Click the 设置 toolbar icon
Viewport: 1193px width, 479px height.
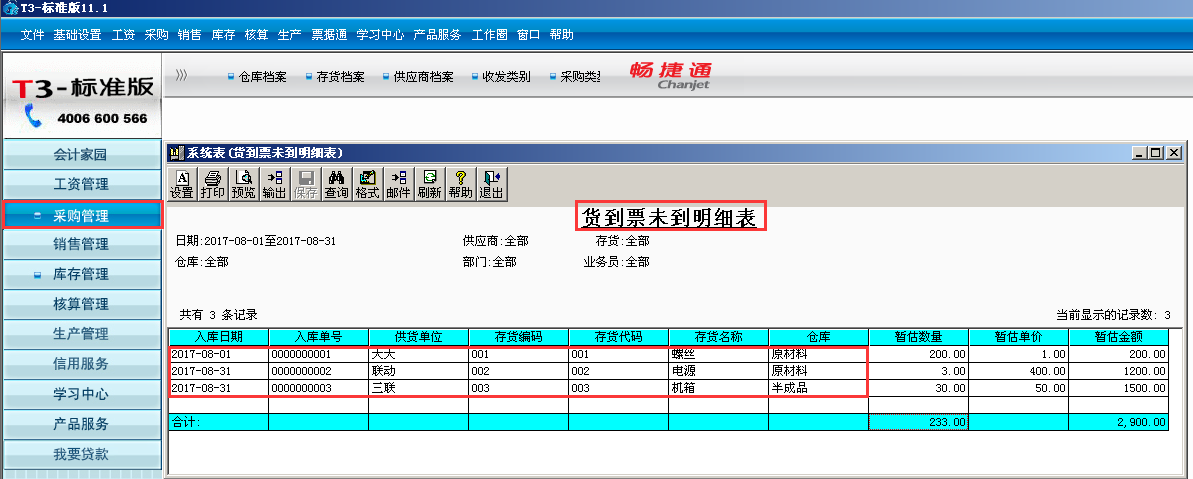tap(182, 185)
